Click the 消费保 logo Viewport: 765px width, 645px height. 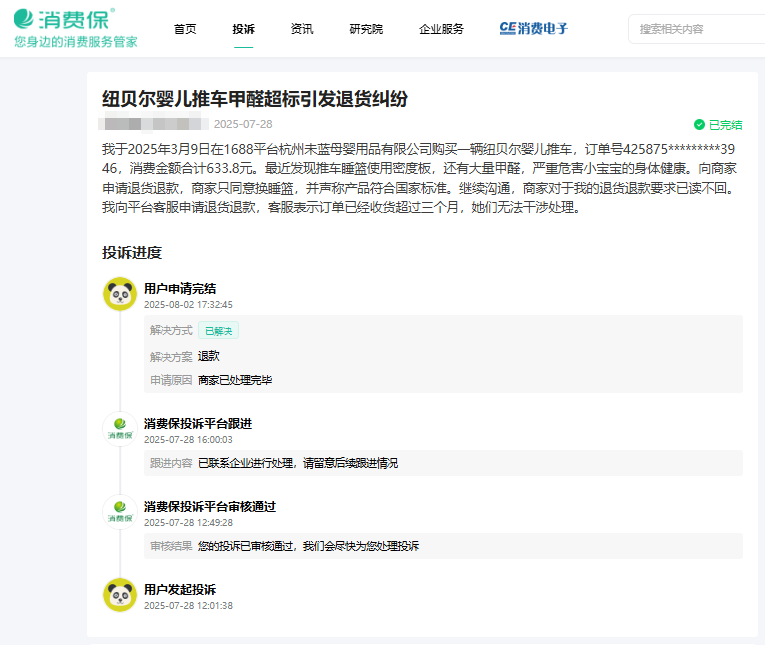pyautogui.click(x=64, y=20)
